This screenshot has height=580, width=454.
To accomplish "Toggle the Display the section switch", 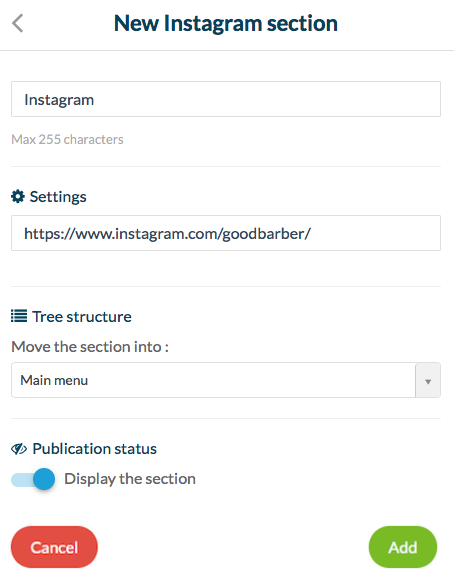I will tap(33, 479).
